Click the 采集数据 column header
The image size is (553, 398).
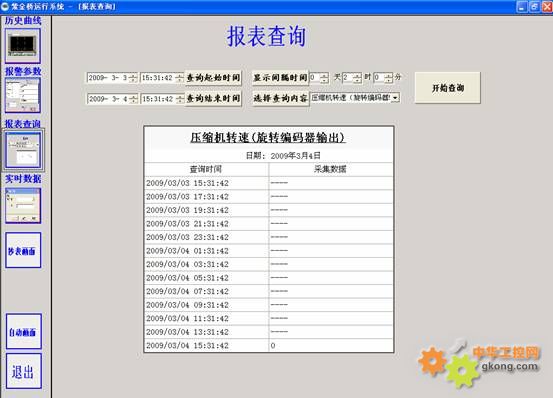(330, 169)
